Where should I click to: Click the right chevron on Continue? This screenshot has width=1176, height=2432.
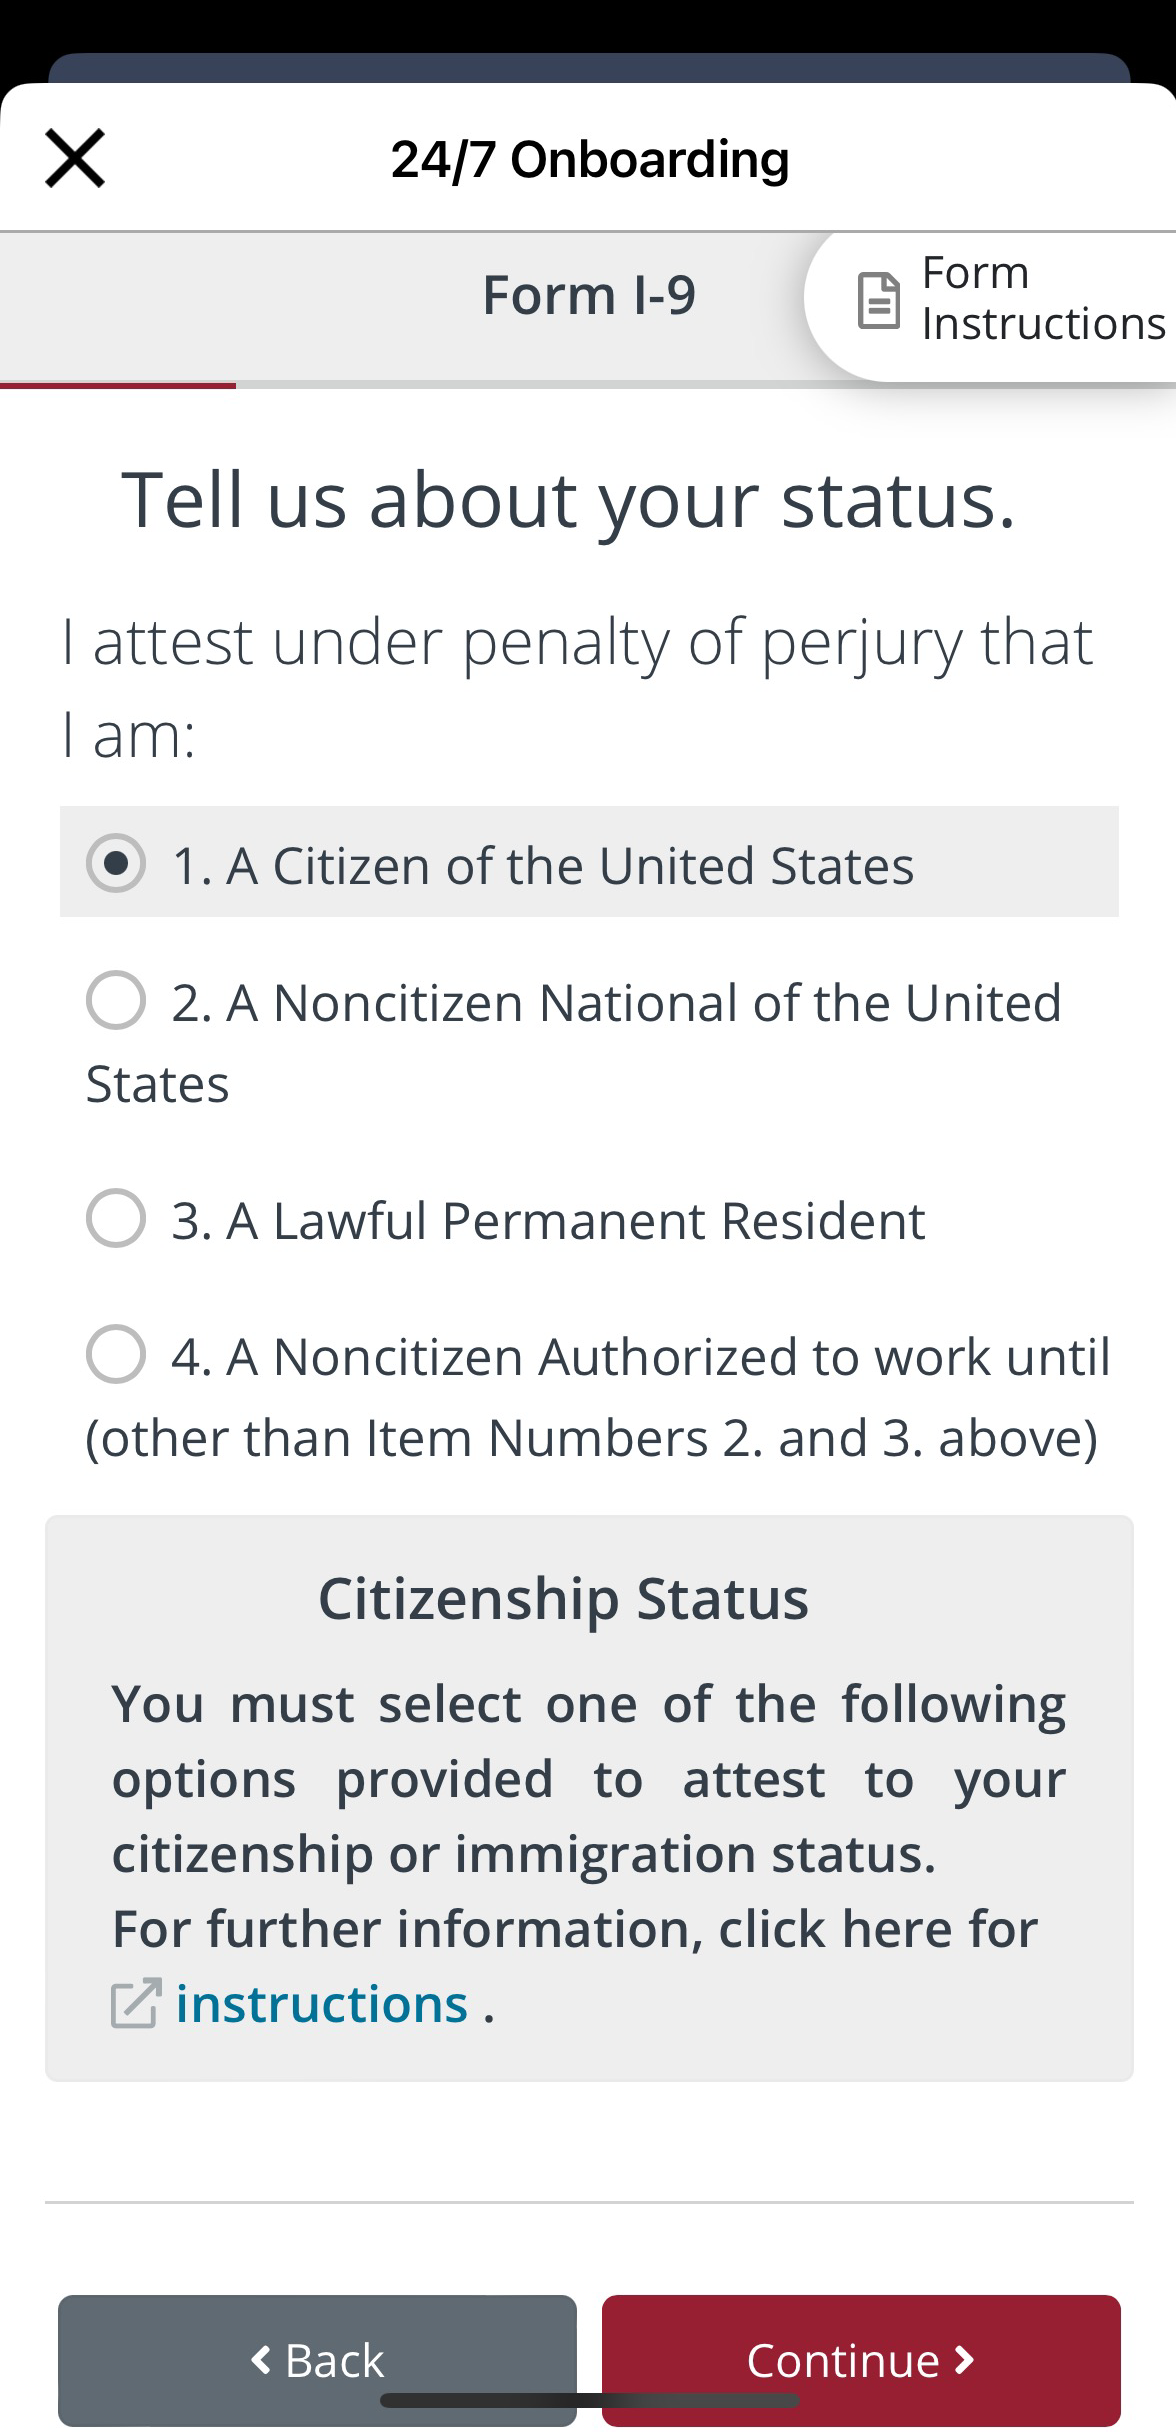pyautogui.click(x=965, y=2360)
